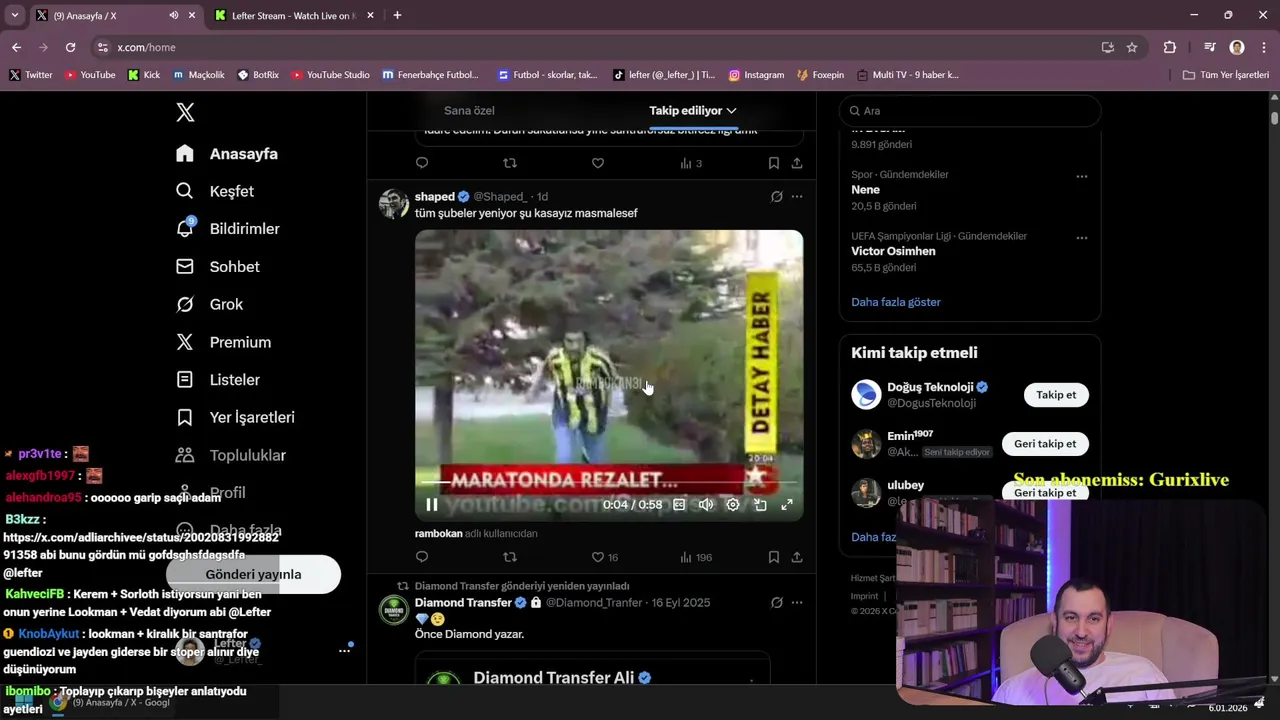Seek on the video progress bar

coord(609,483)
